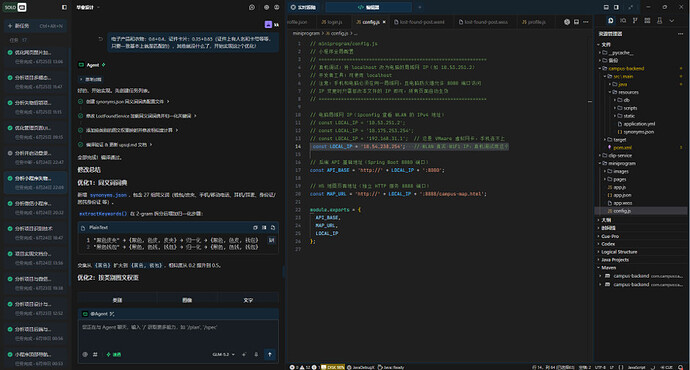Click the compass icon in editor toolbar

click(x=567, y=22)
